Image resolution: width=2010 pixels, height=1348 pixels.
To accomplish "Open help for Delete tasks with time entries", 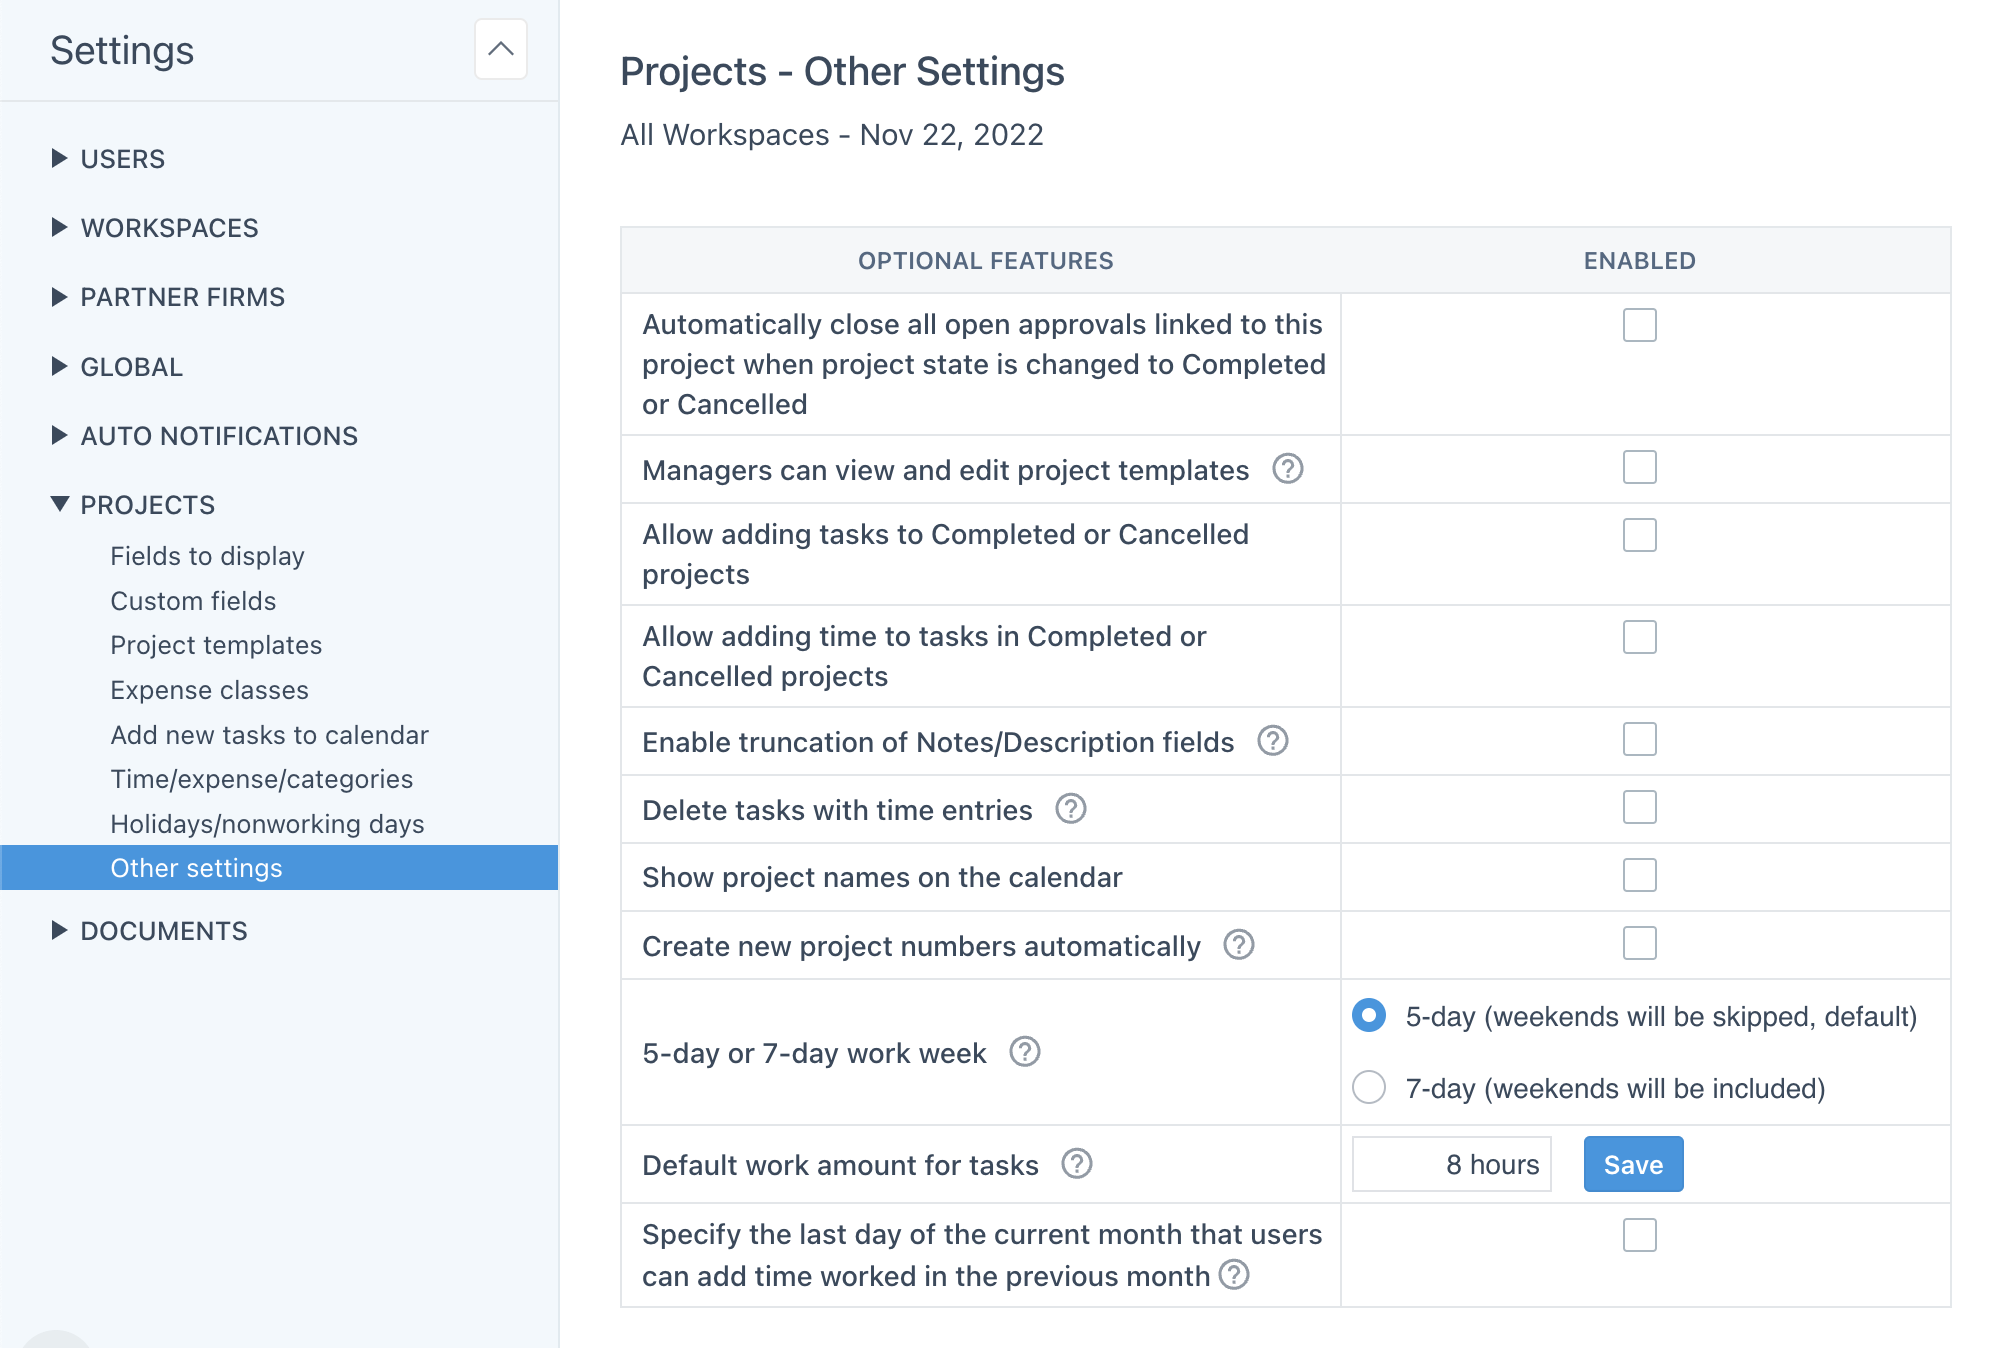I will pos(1071,810).
